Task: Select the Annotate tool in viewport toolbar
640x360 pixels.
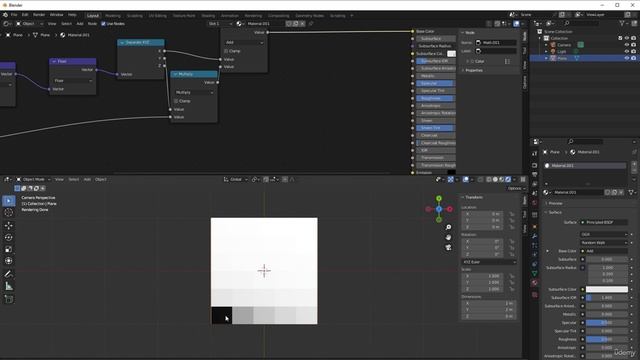Action: tap(9, 274)
